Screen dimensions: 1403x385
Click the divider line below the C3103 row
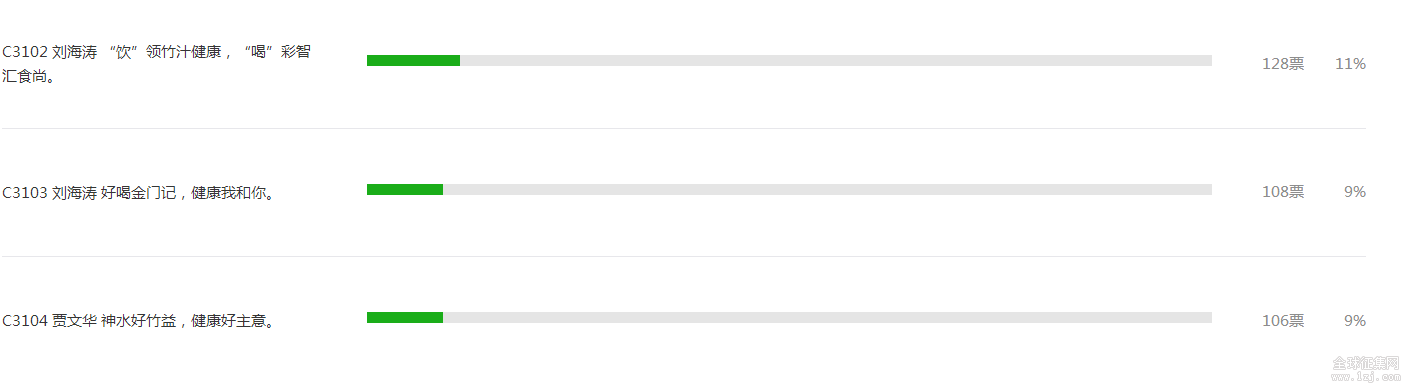click(684, 256)
